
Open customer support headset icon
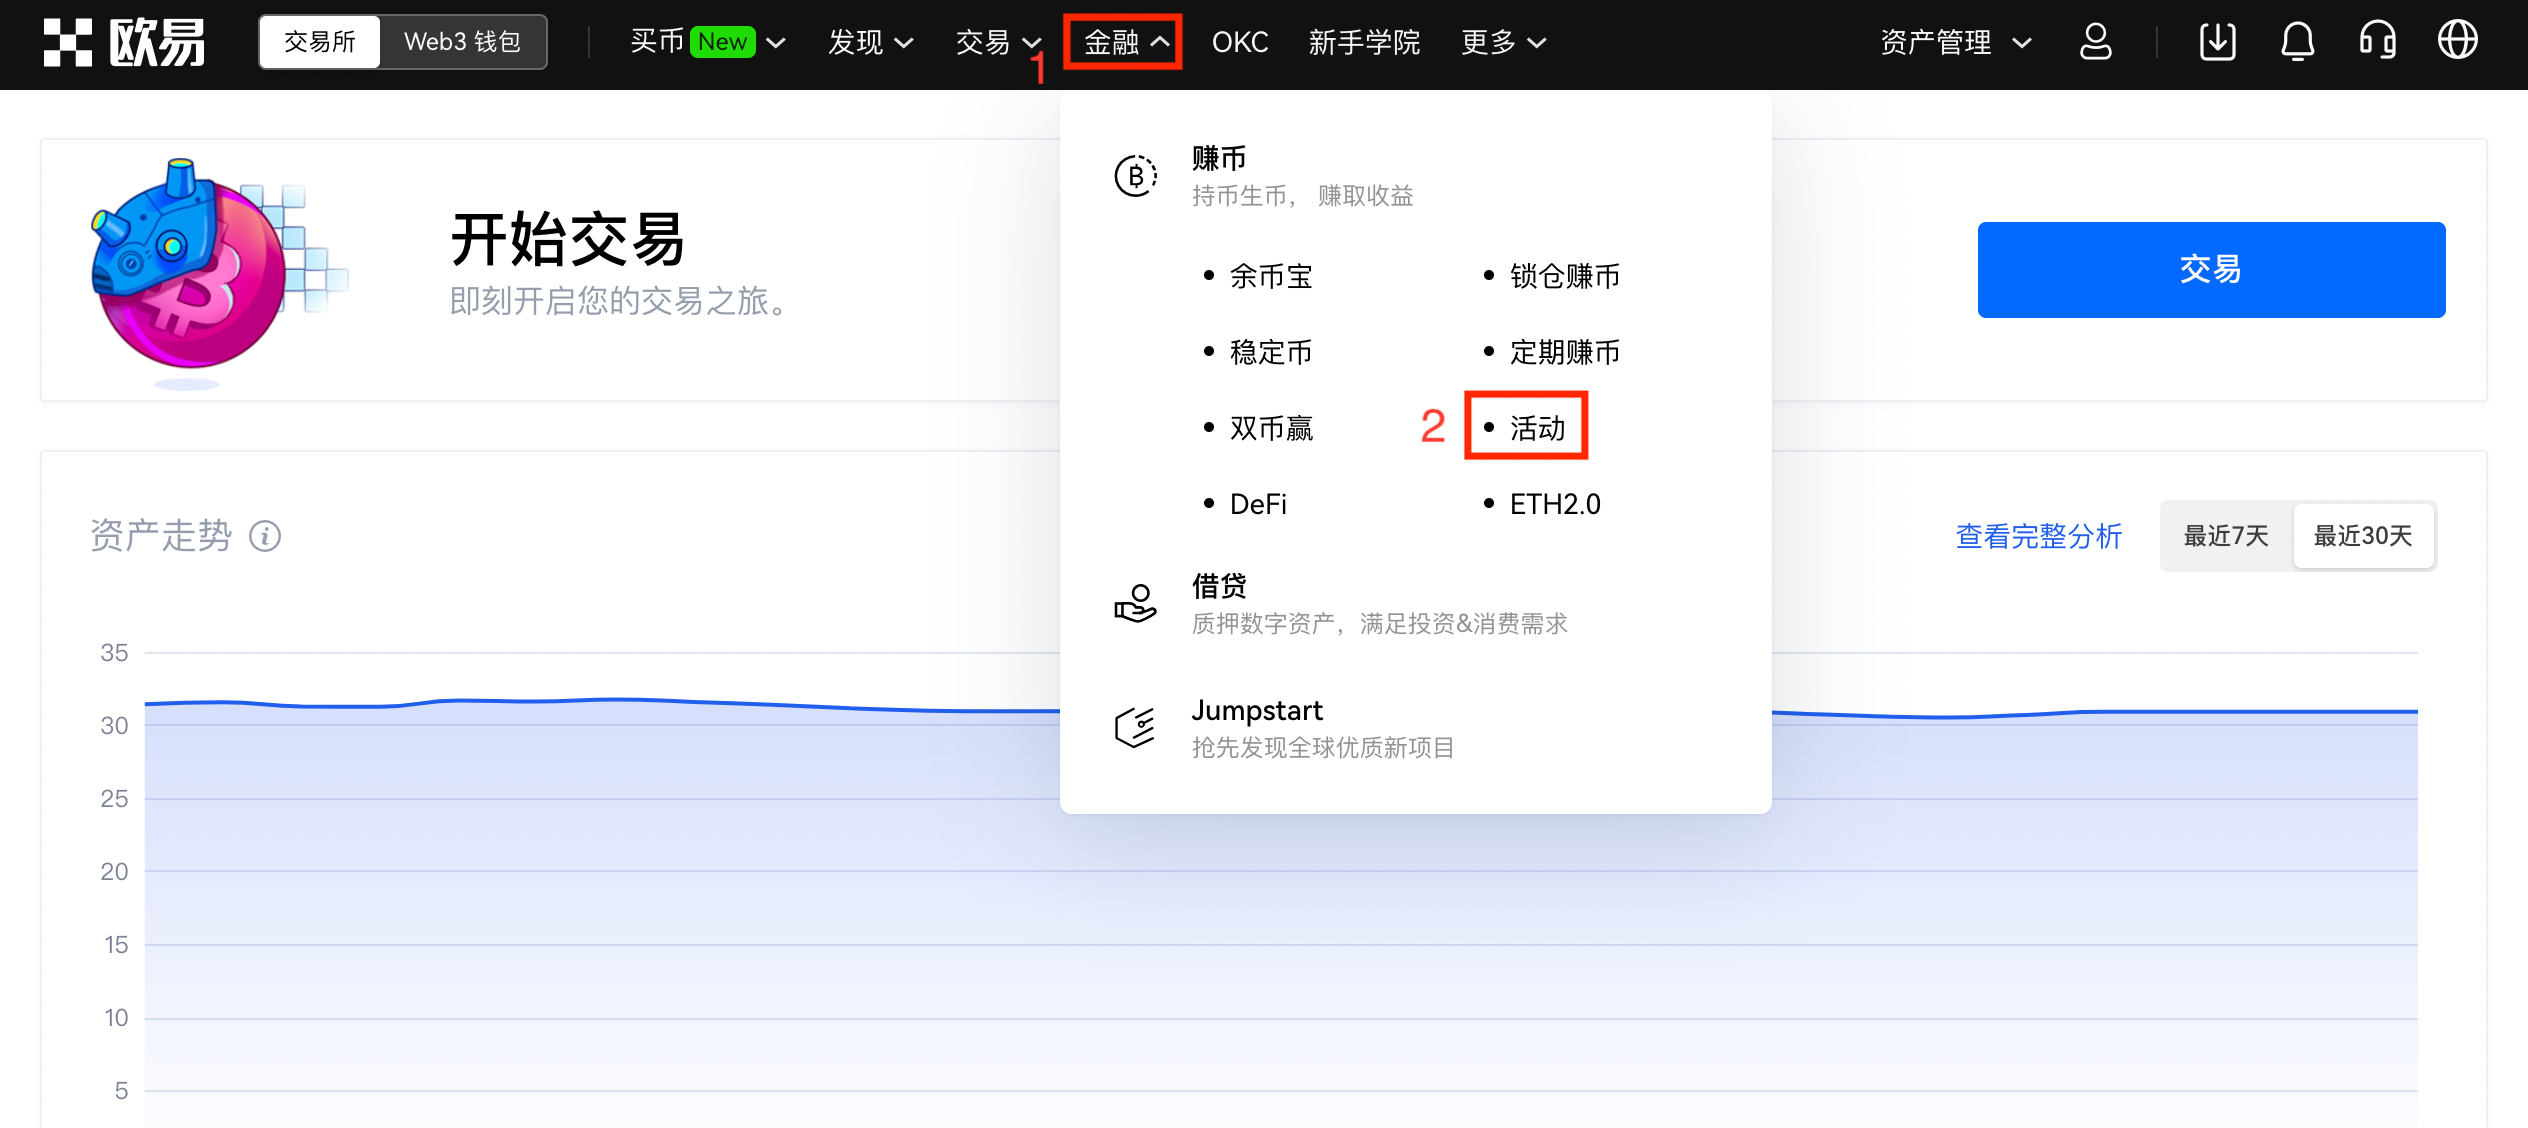point(2377,42)
